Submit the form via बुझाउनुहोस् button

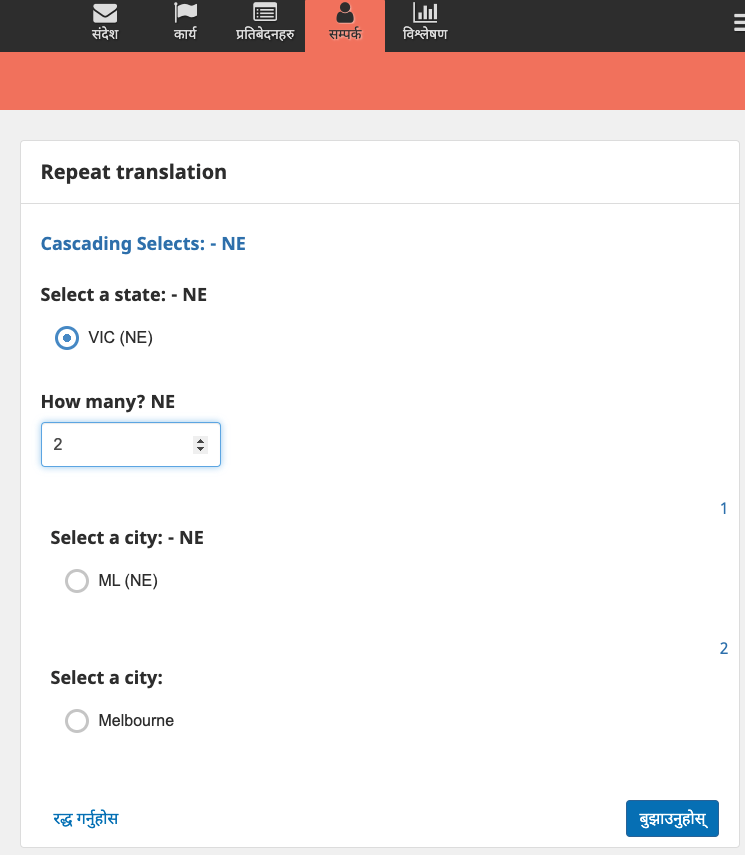672,818
